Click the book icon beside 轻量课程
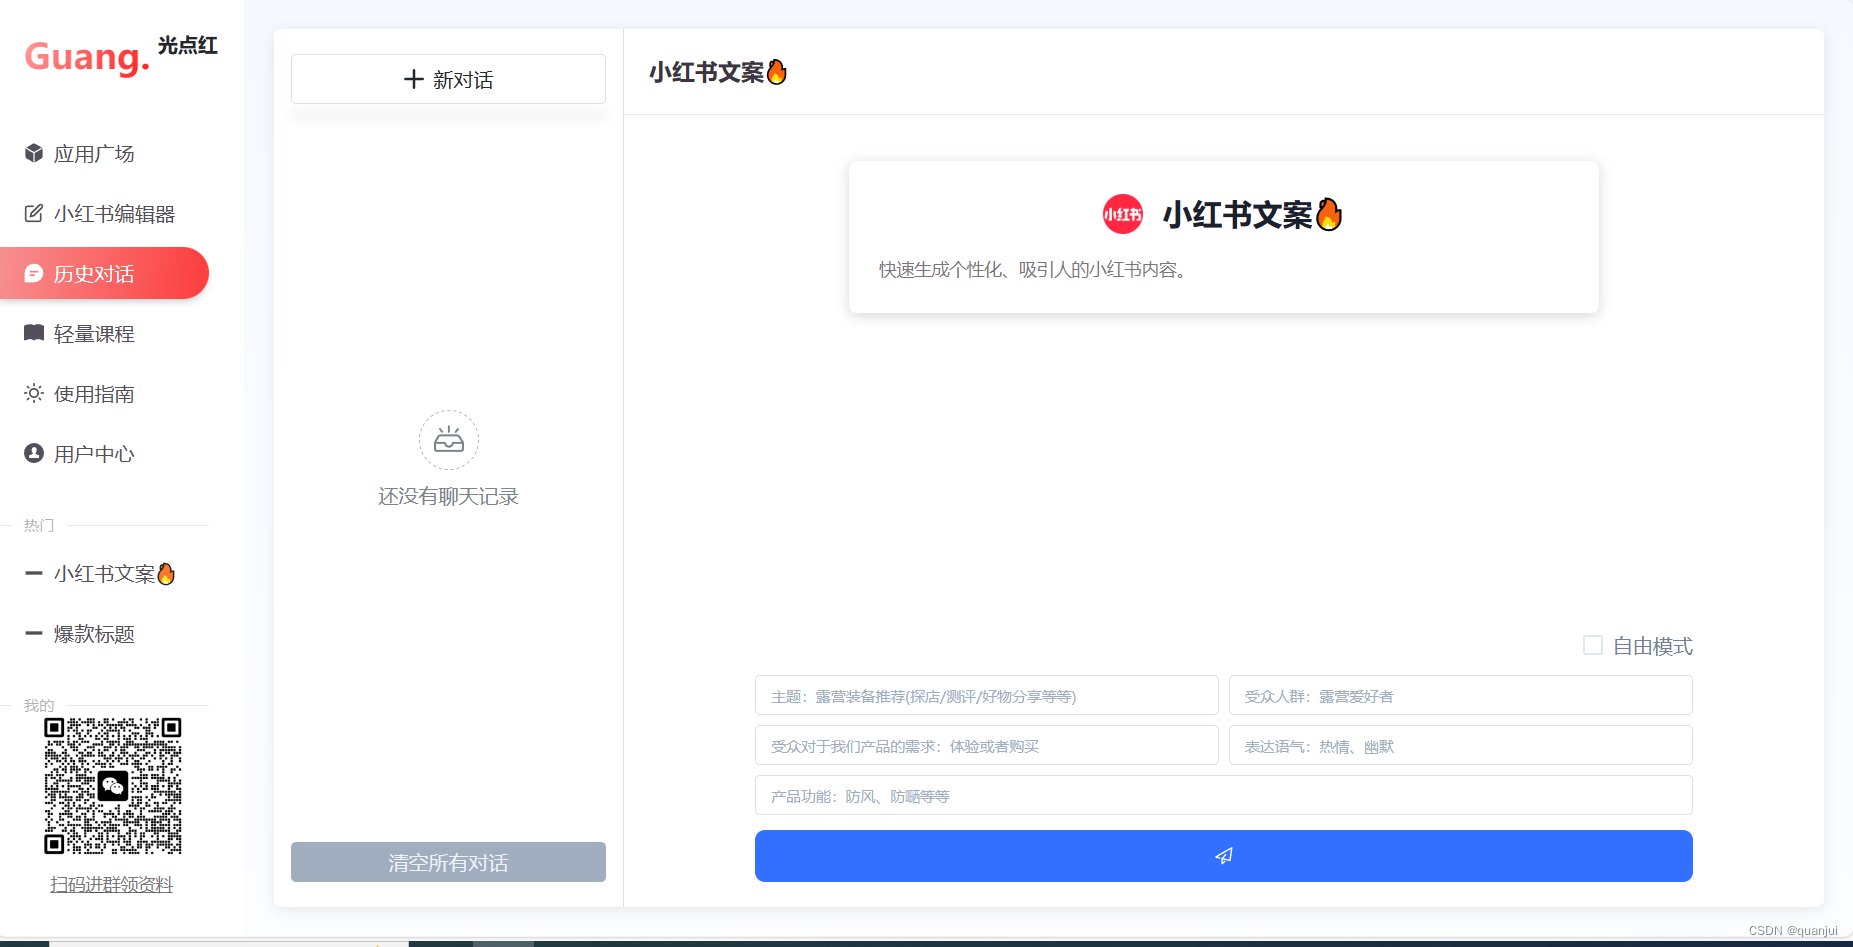 tap(34, 332)
